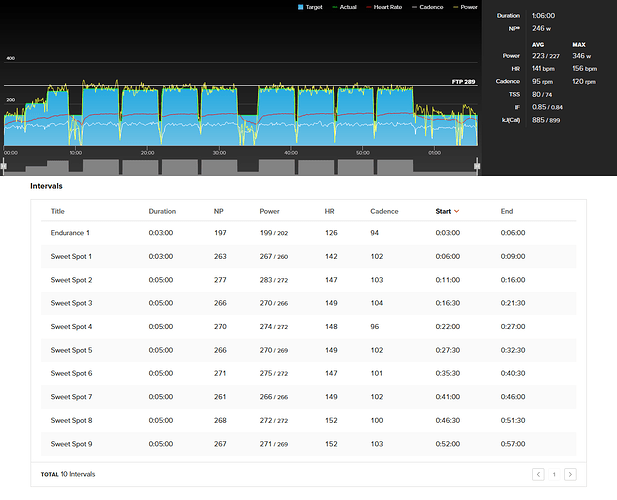The image size is (617, 500).
Task: Click Sweet Spot 2 power 283 / 272
Action: click(274, 280)
